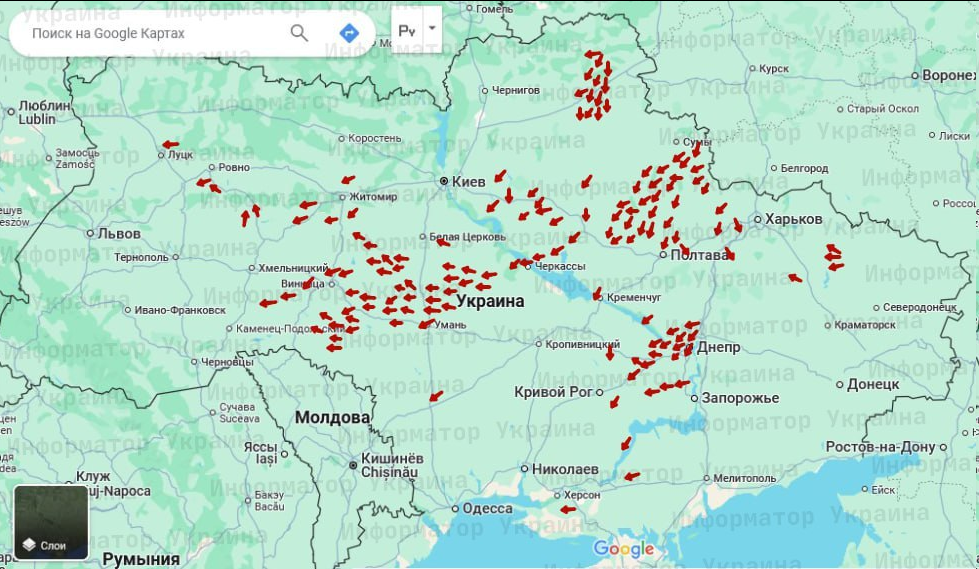Click the Кривой Рог city label
The width and height of the screenshot is (979, 569).
[553, 392]
